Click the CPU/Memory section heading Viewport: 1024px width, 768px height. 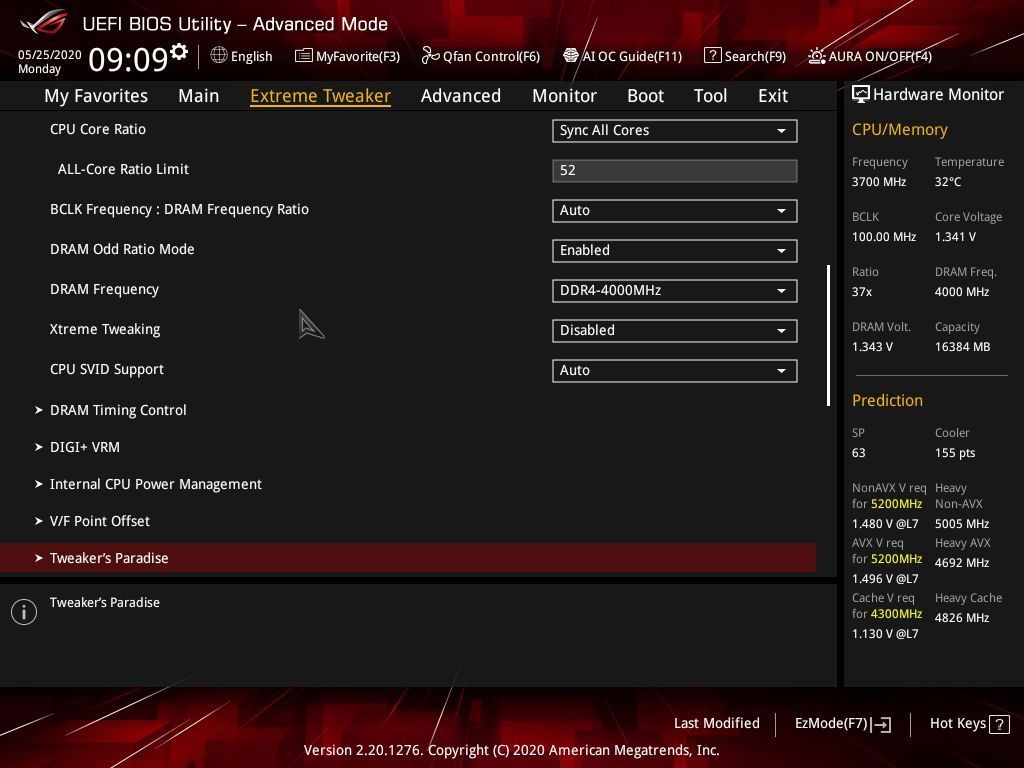(899, 129)
